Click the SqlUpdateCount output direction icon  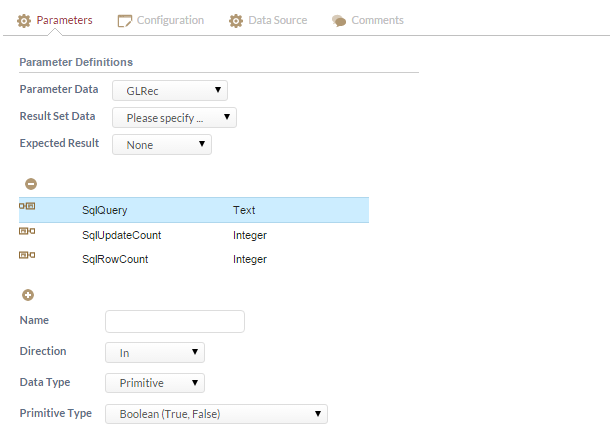point(27,231)
